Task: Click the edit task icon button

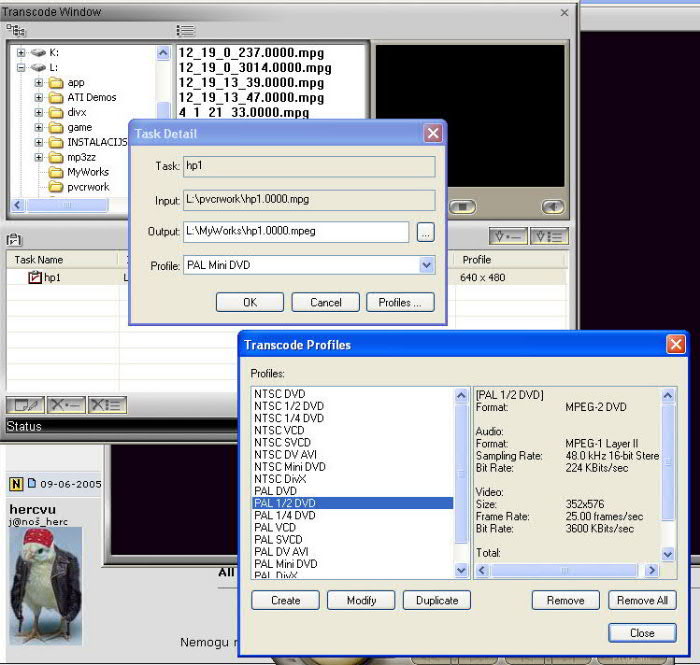Action: [x=25, y=405]
